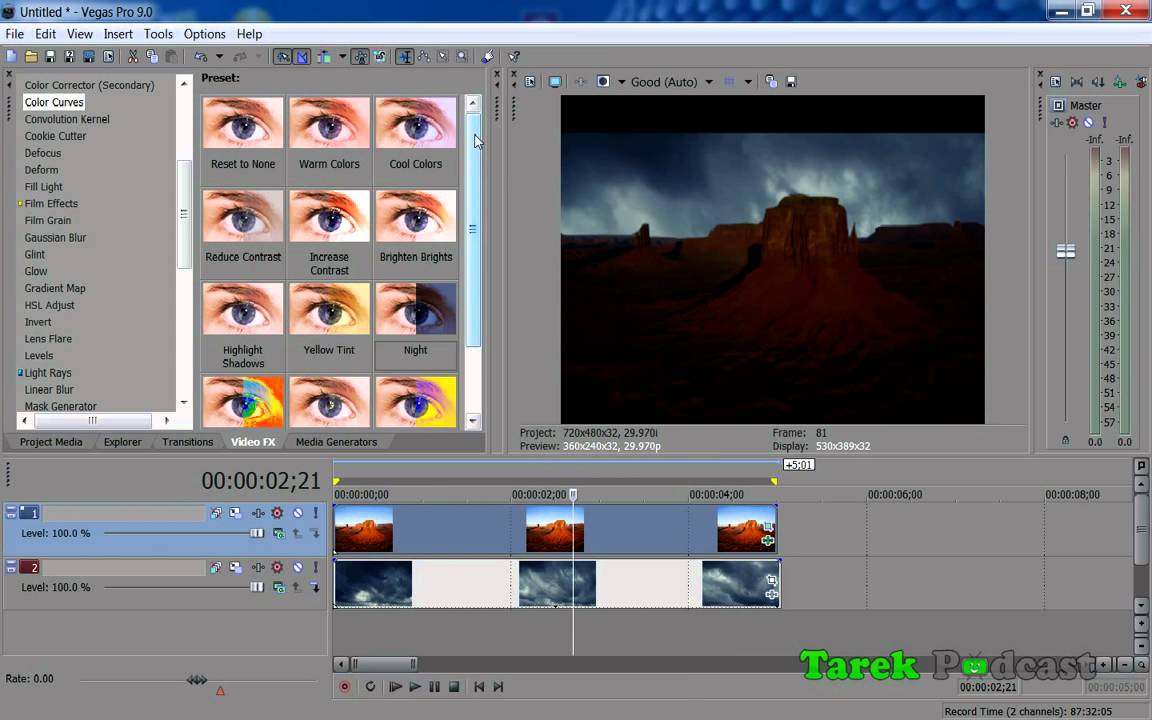
Task: Open track 1 compositing mode
Action: (x=278, y=533)
